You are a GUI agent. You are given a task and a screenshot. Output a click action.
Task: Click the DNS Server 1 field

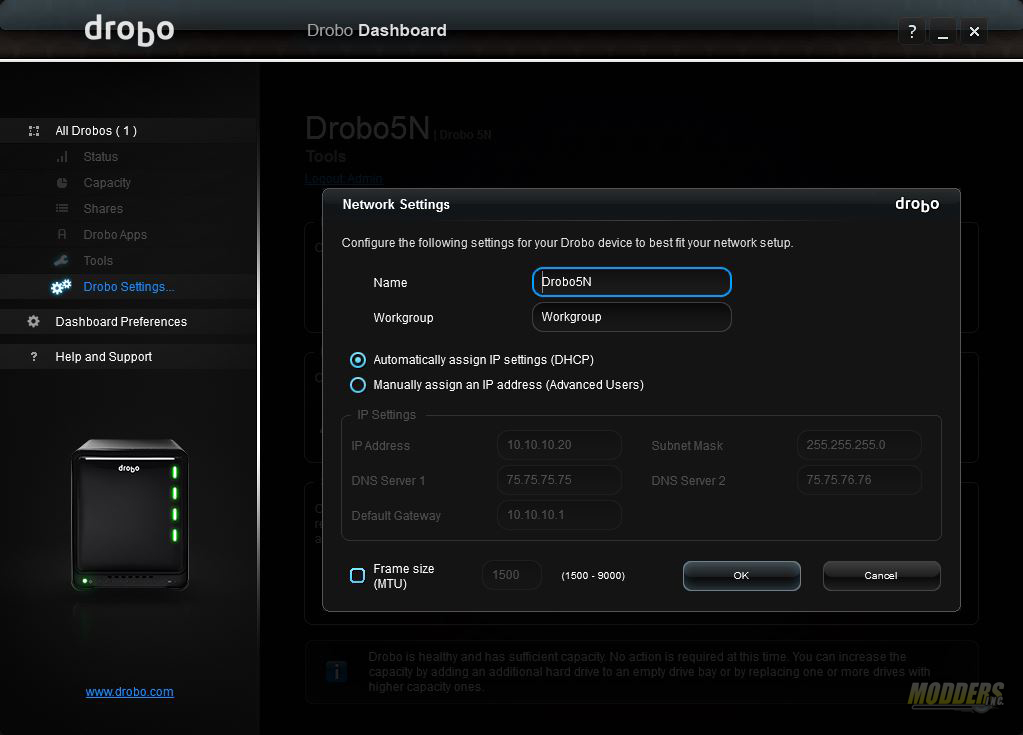559,480
